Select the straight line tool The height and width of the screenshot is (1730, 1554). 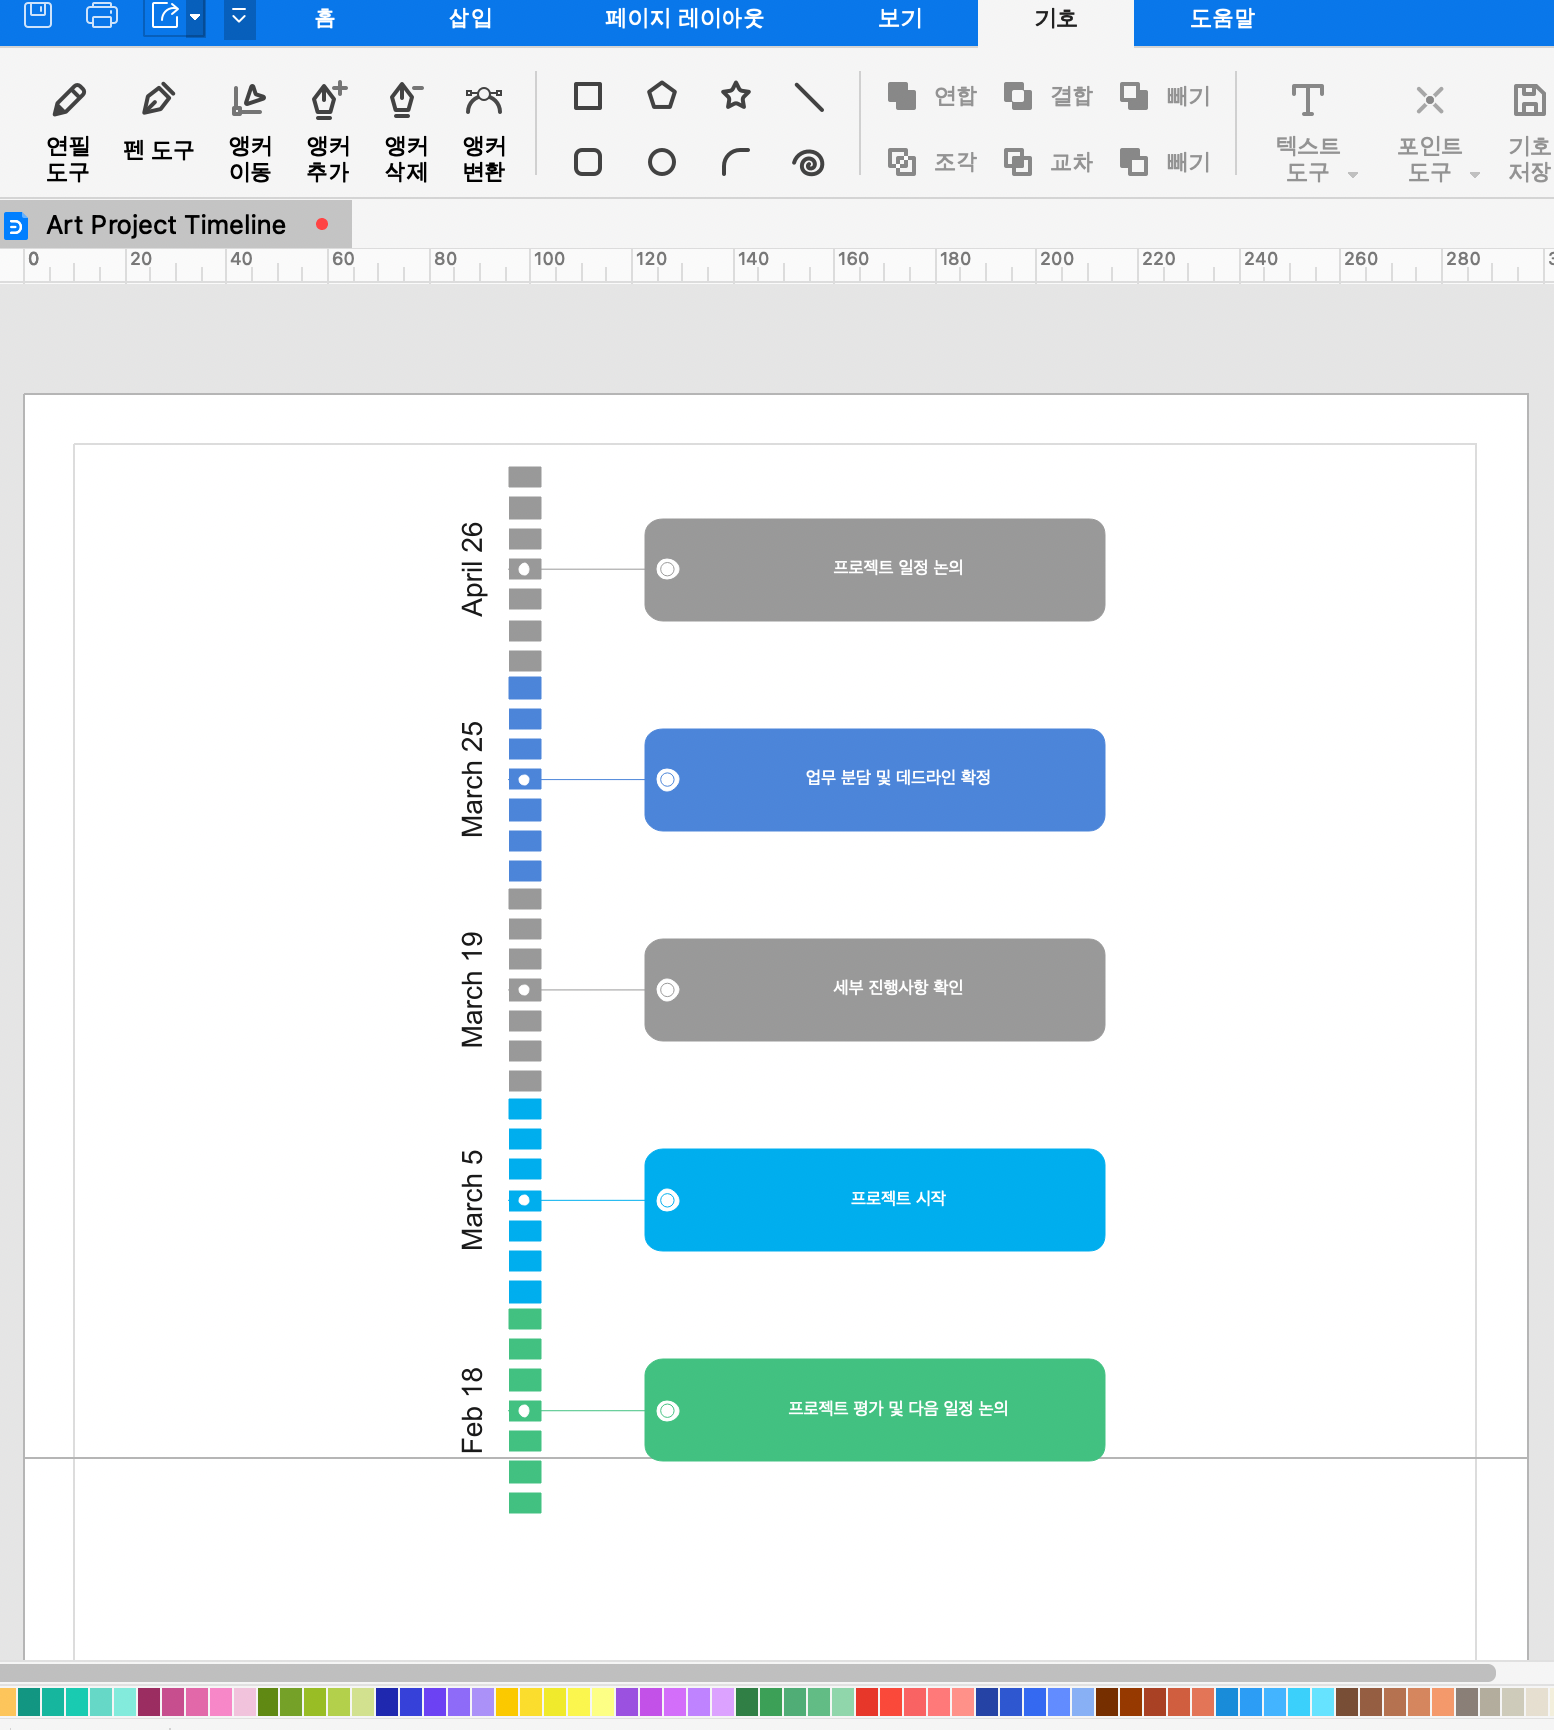click(x=809, y=97)
